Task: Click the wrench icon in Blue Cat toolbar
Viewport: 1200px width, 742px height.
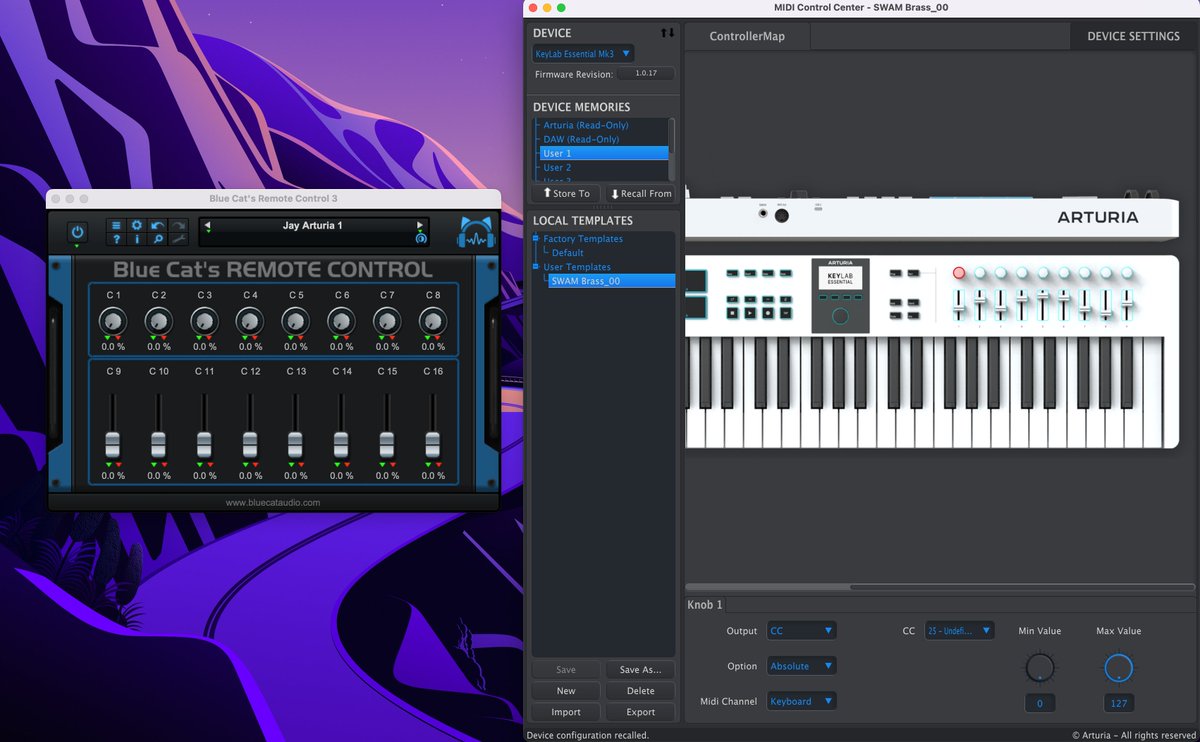Action: pos(179,239)
